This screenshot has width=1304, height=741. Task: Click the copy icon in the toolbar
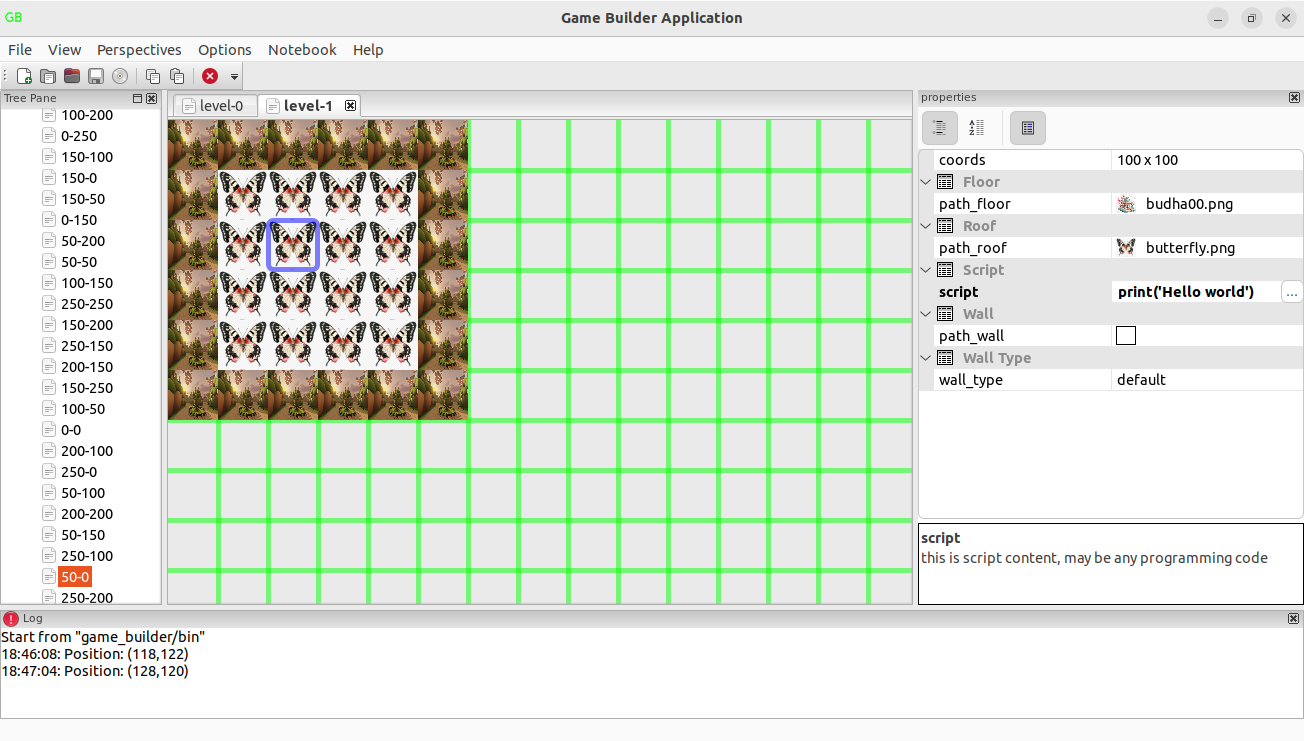point(153,76)
